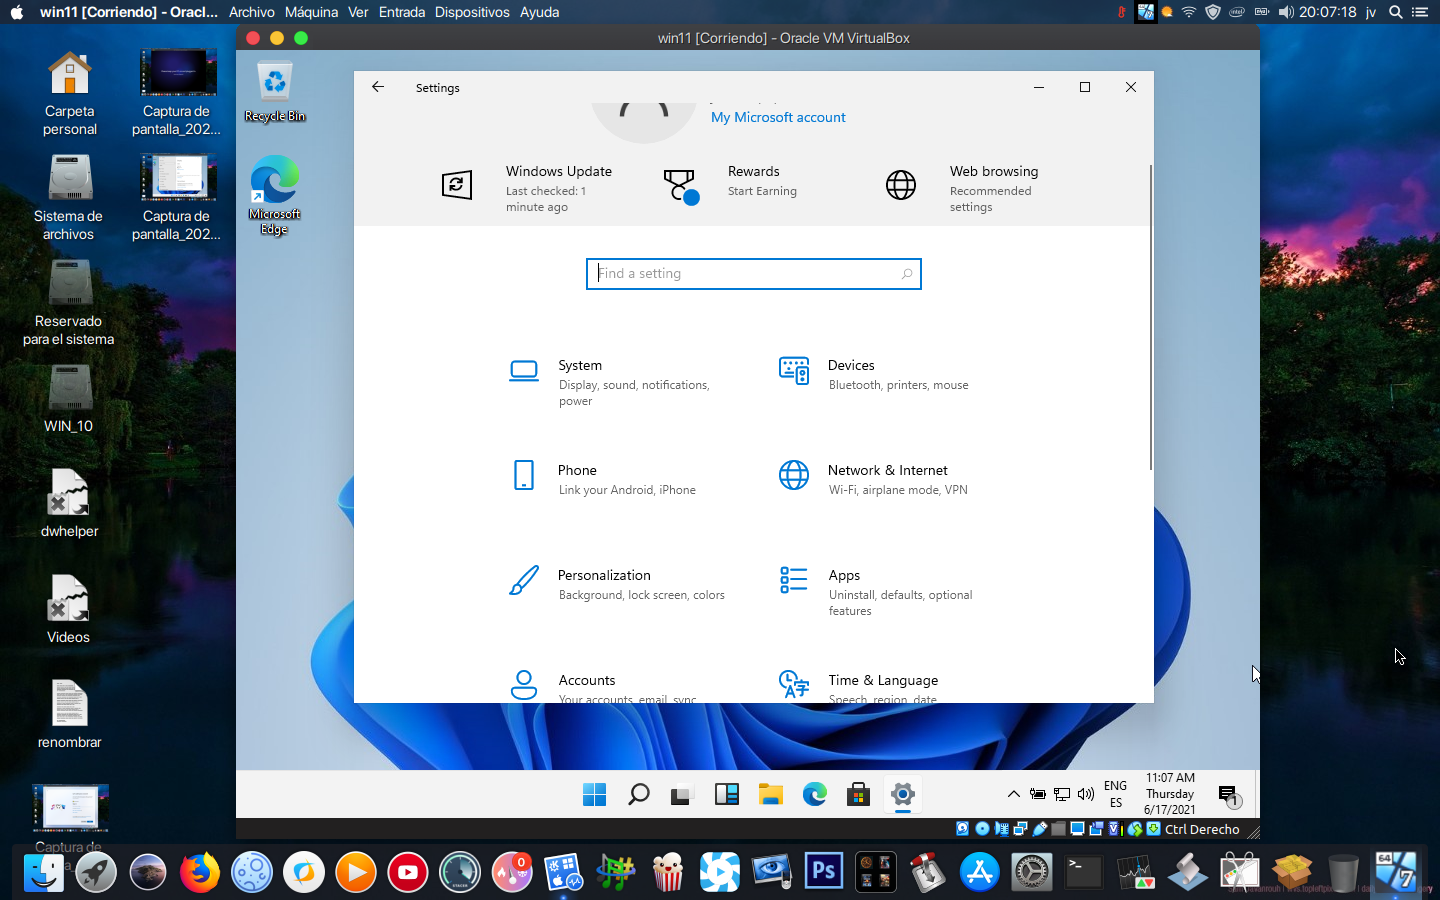Viewport: 1440px width, 900px height.
Task: Open Photoshop from the Dock
Action: pos(824,872)
